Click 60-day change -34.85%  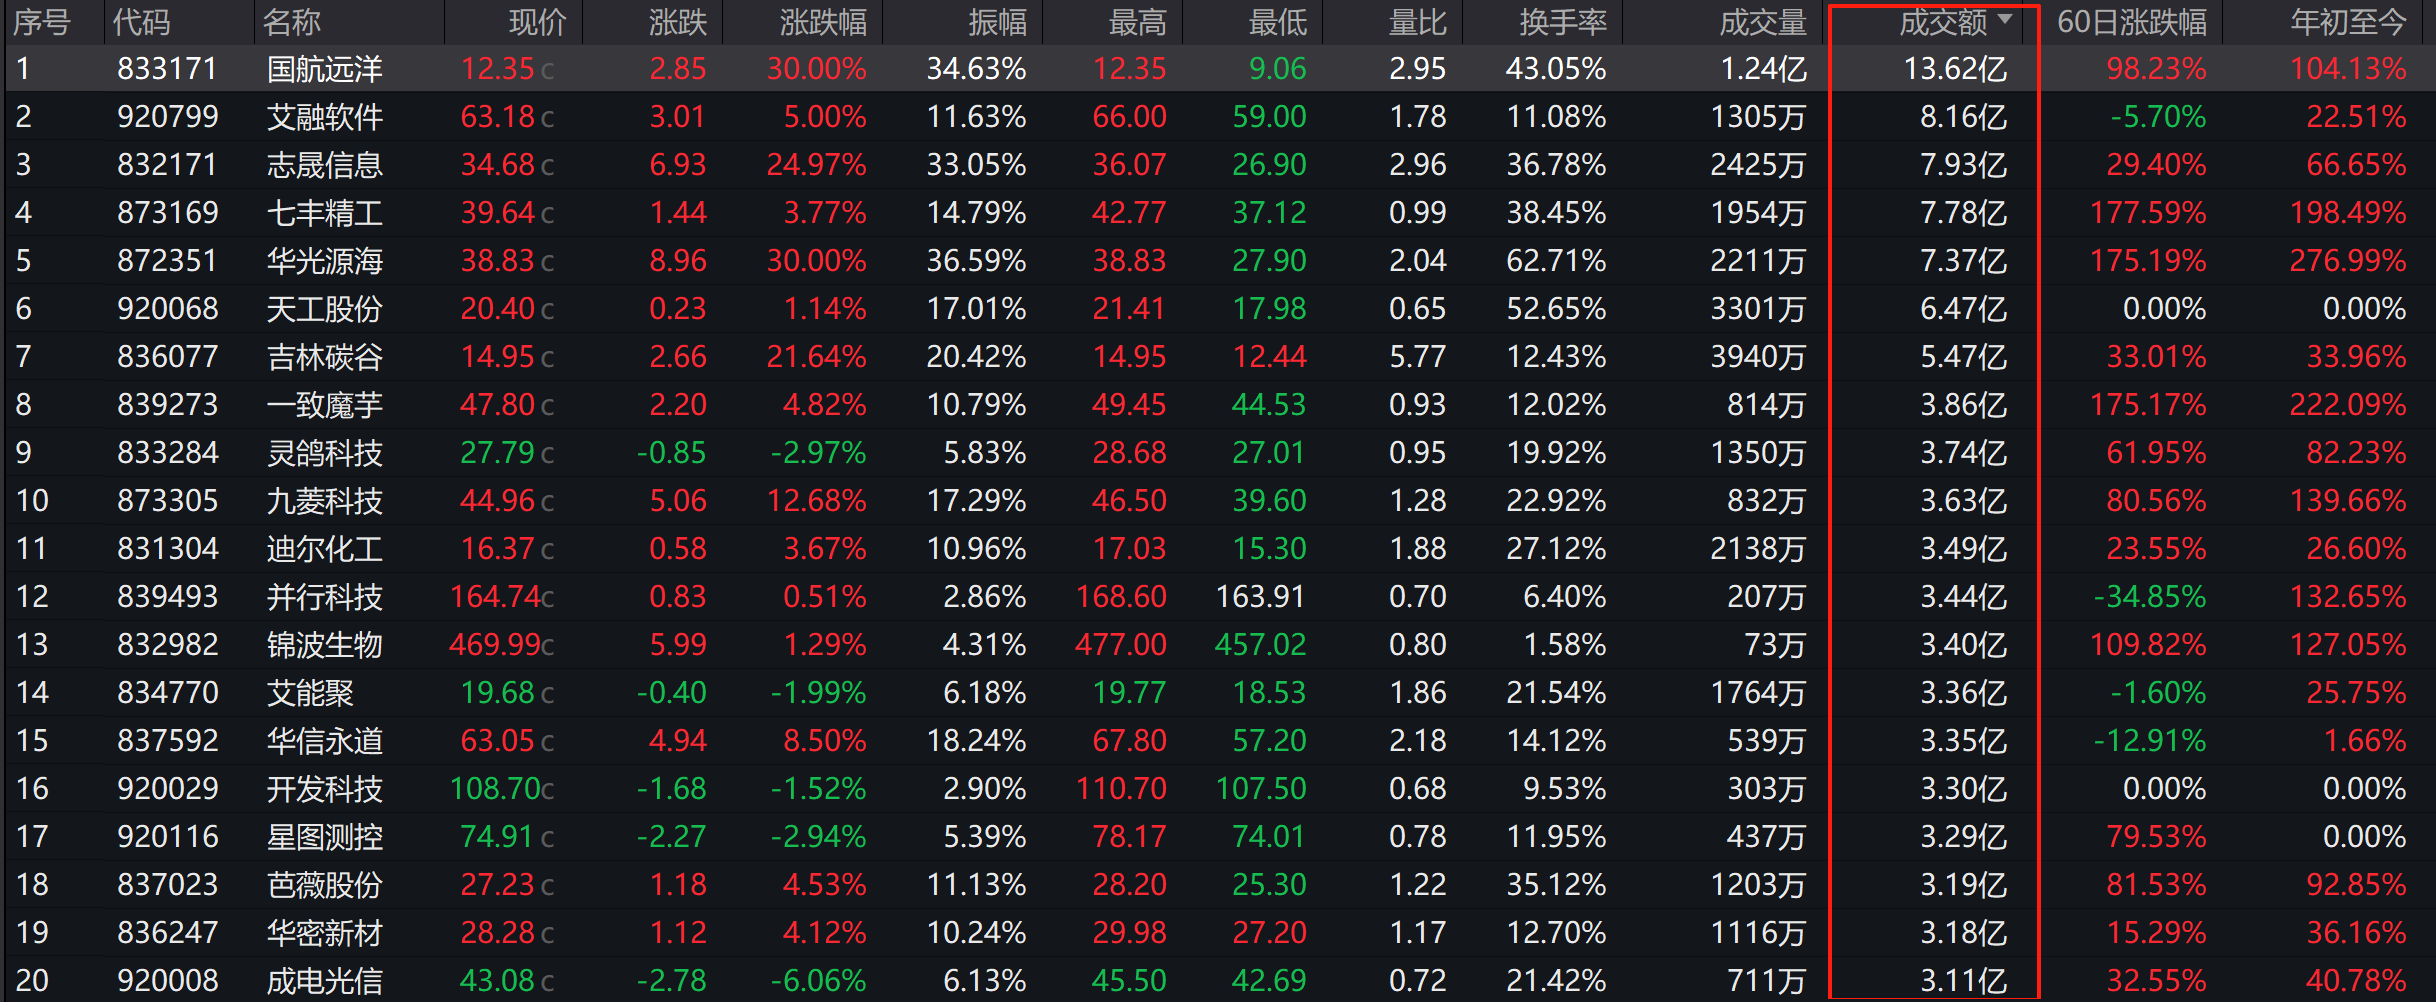point(2150,597)
